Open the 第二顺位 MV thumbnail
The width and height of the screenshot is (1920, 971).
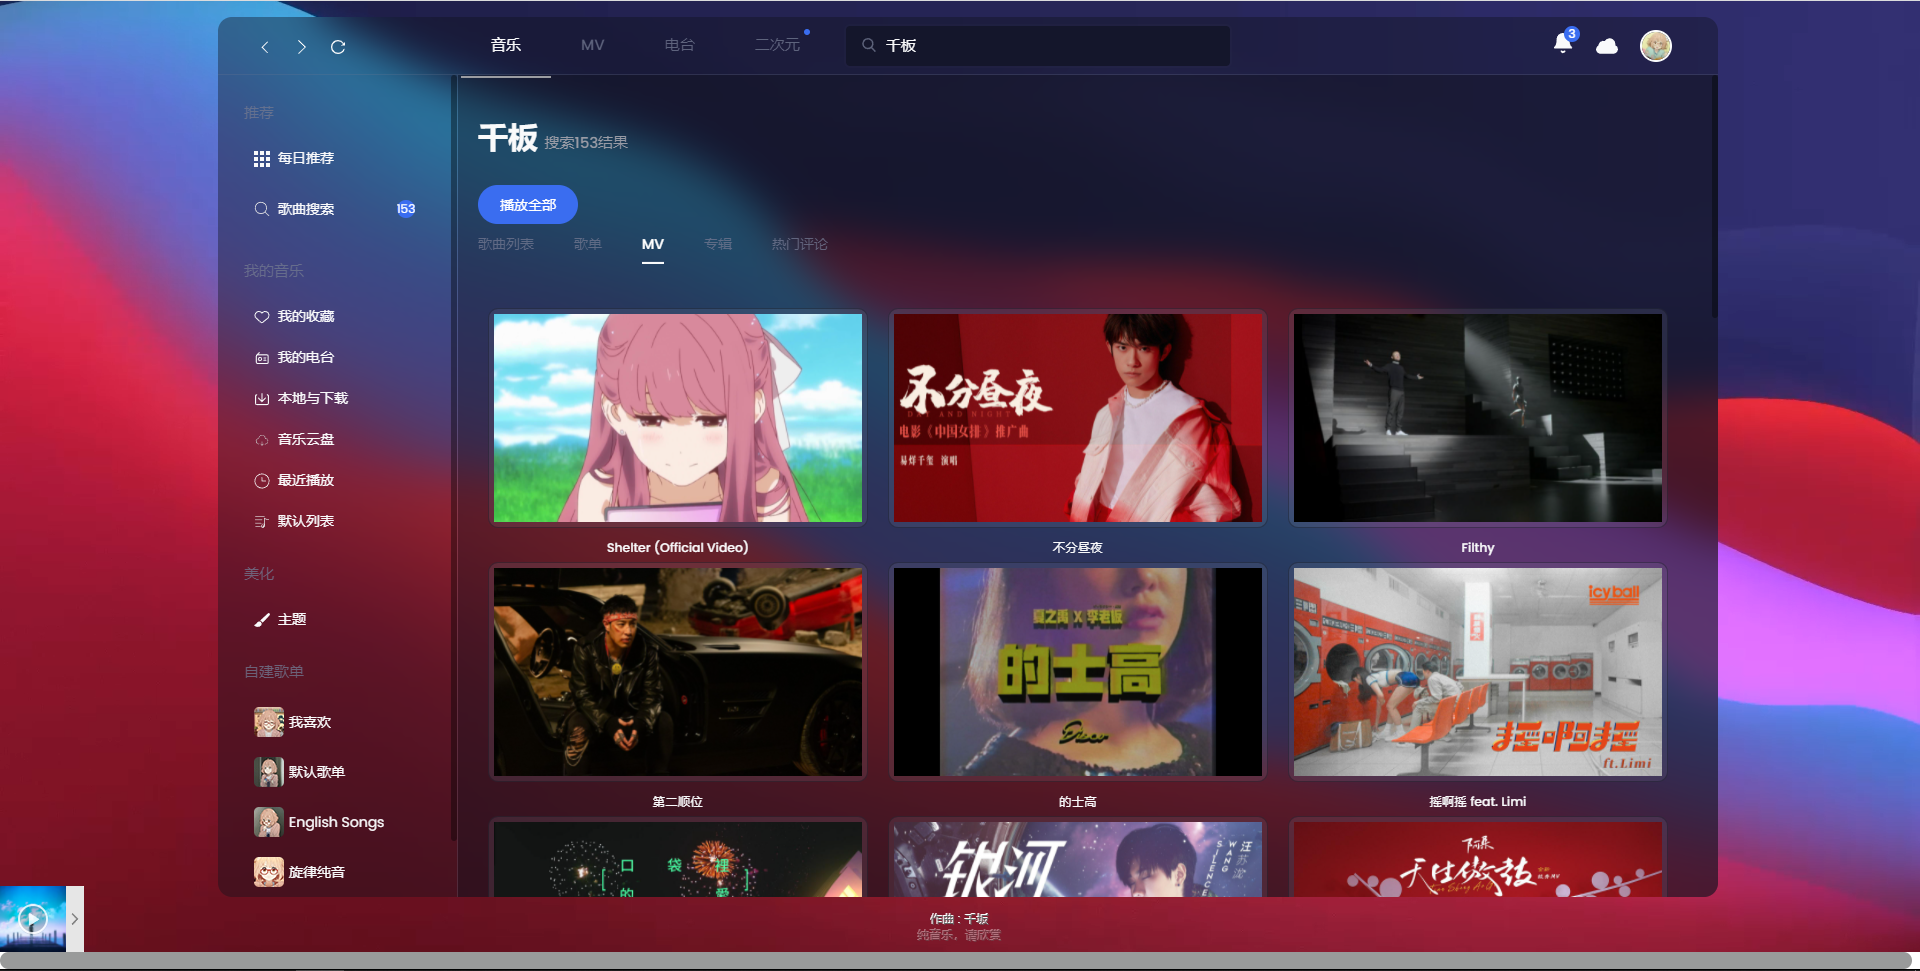click(678, 672)
